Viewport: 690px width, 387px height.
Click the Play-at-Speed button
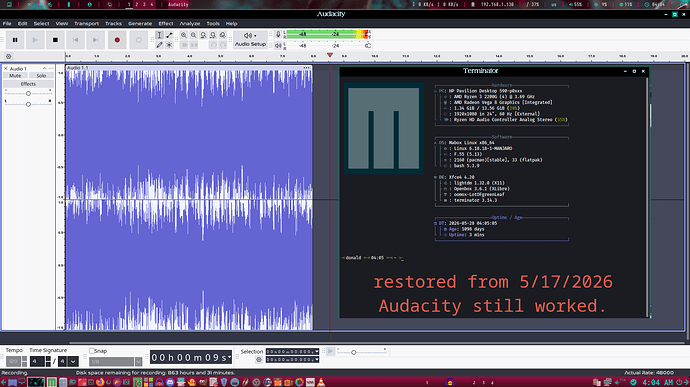(x=330, y=351)
